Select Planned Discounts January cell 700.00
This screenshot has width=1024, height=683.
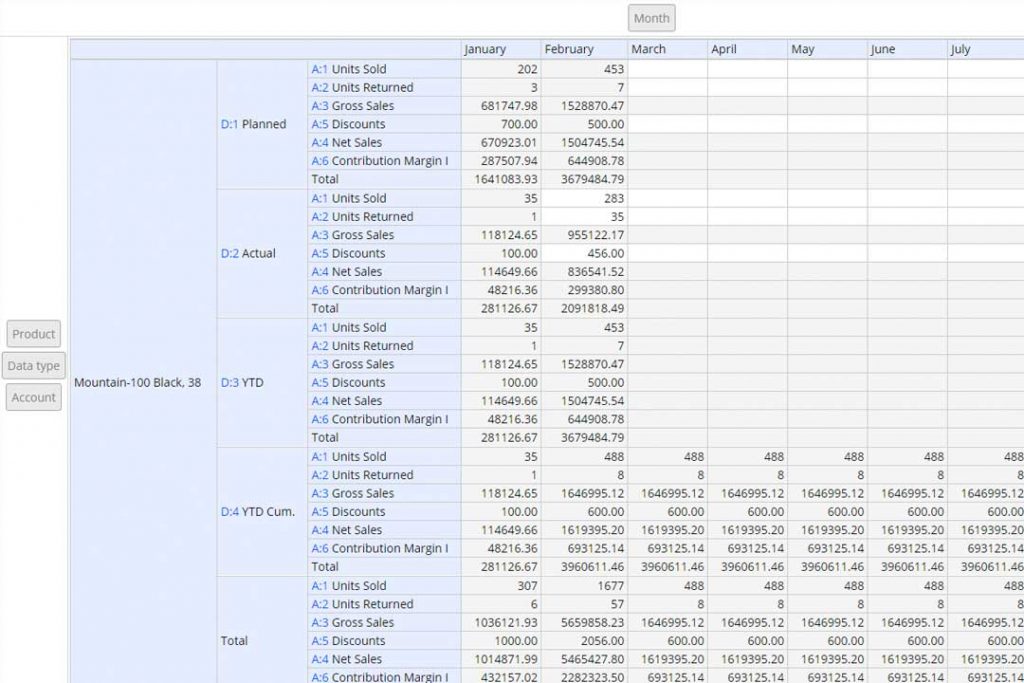pos(501,124)
